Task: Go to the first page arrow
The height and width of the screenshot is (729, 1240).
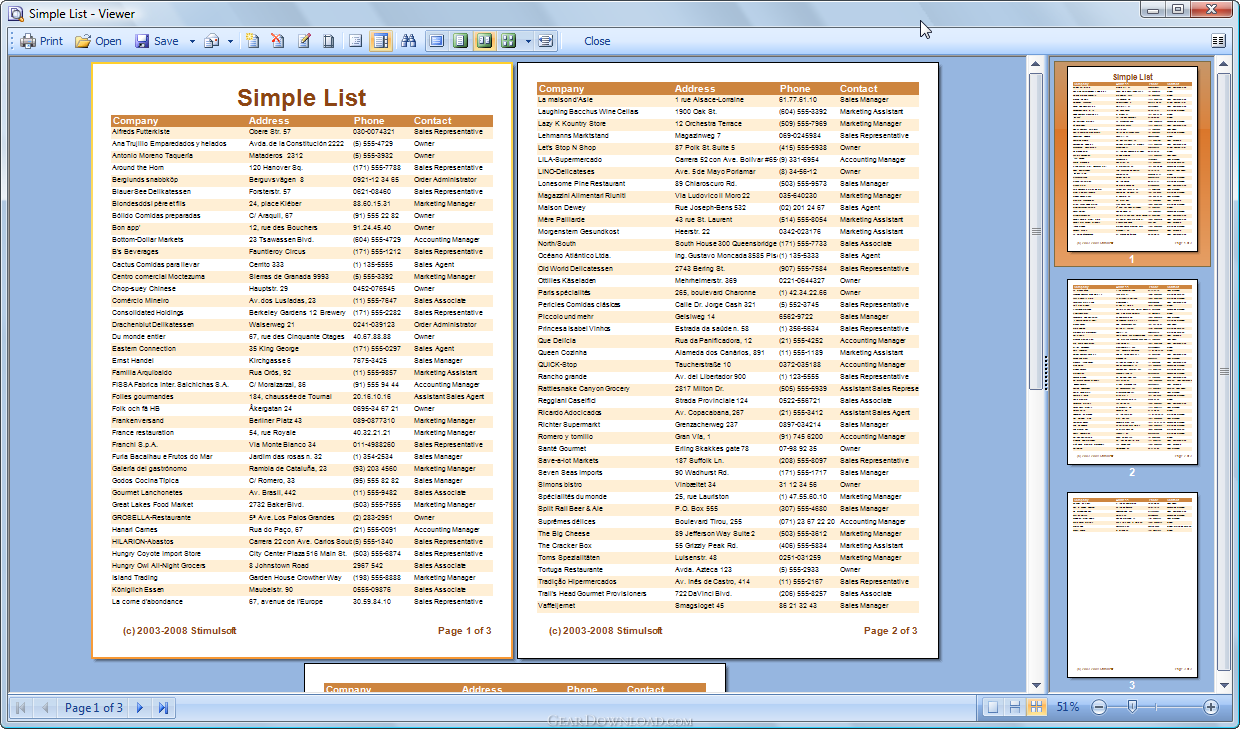Action: pos(19,707)
